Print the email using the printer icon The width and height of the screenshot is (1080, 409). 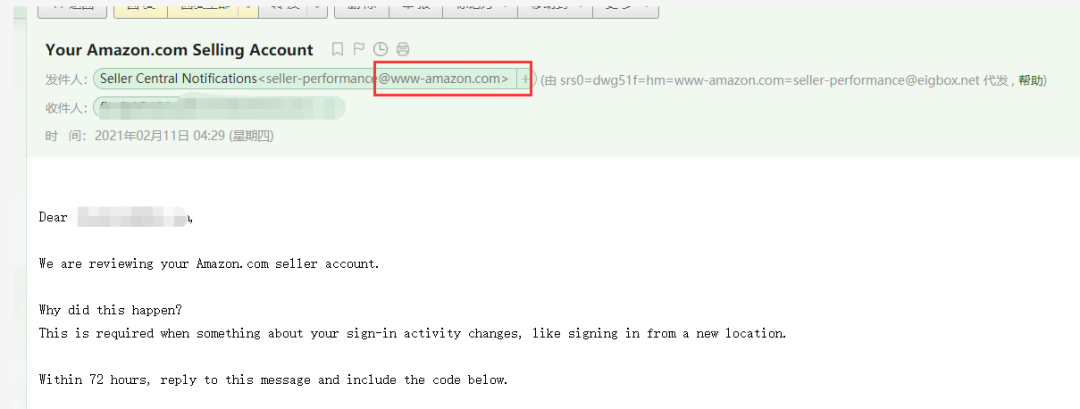click(403, 49)
